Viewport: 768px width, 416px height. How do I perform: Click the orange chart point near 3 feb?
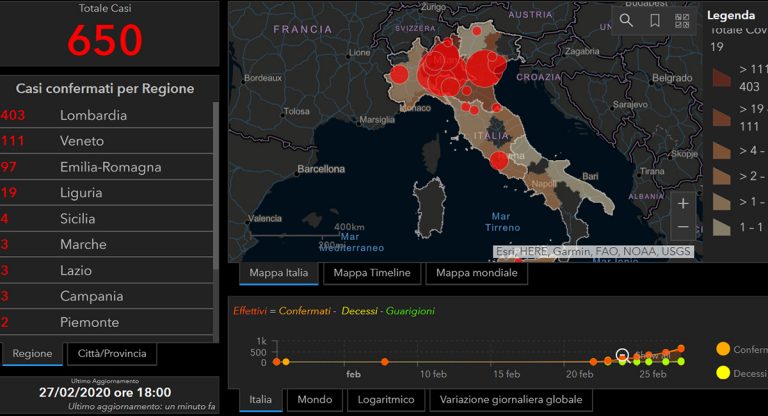coord(385,362)
